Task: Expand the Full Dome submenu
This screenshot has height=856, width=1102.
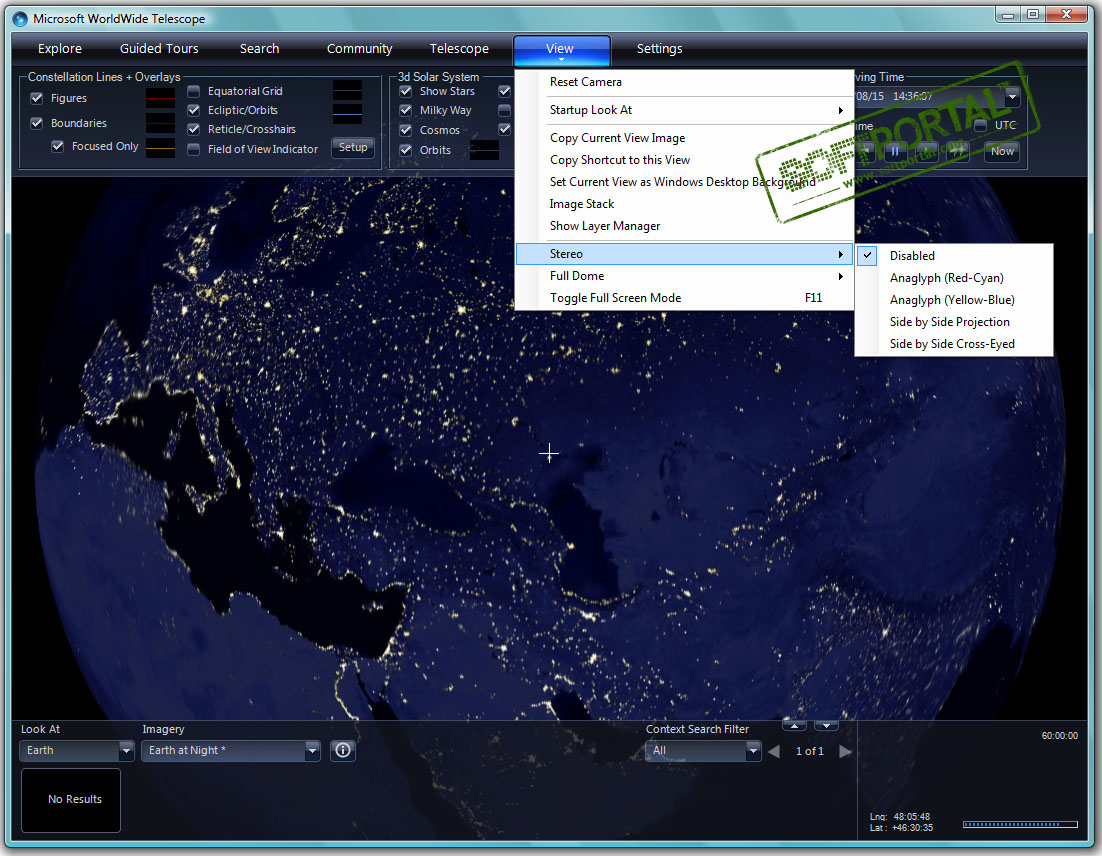Action: 685,276
